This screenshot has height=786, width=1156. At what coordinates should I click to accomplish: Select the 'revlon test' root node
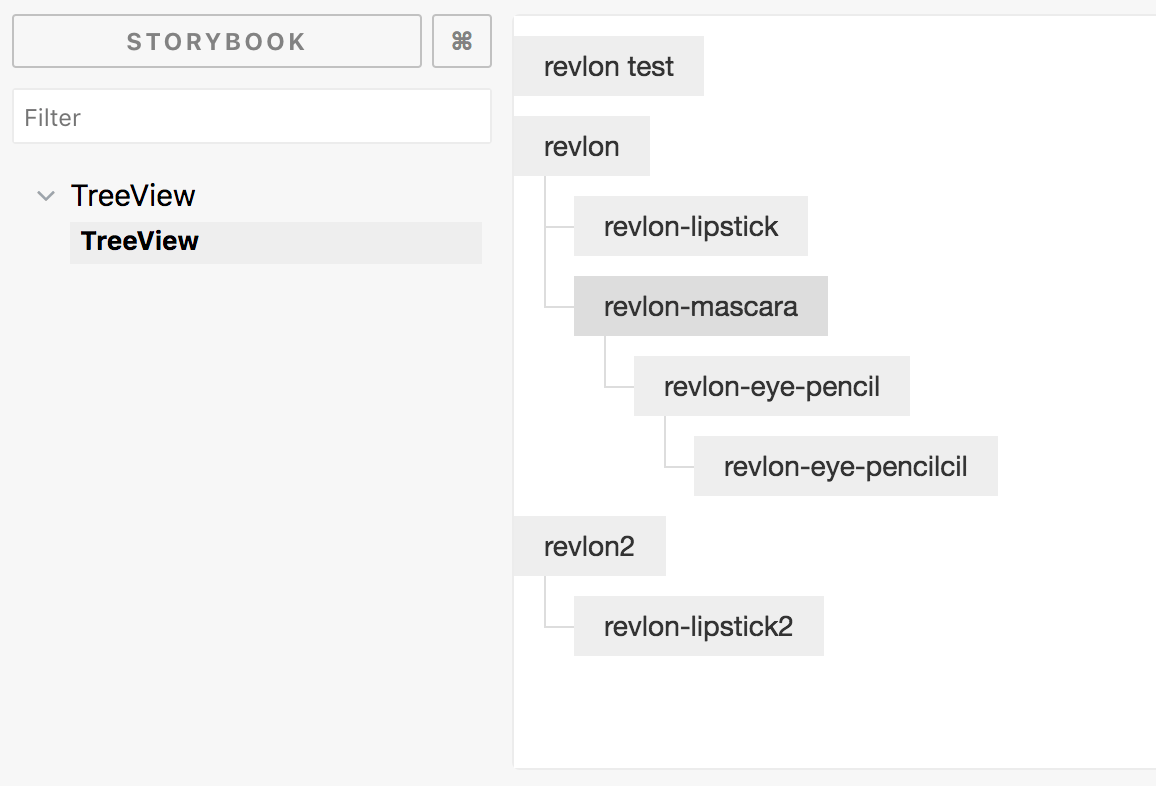click(608, 66)
